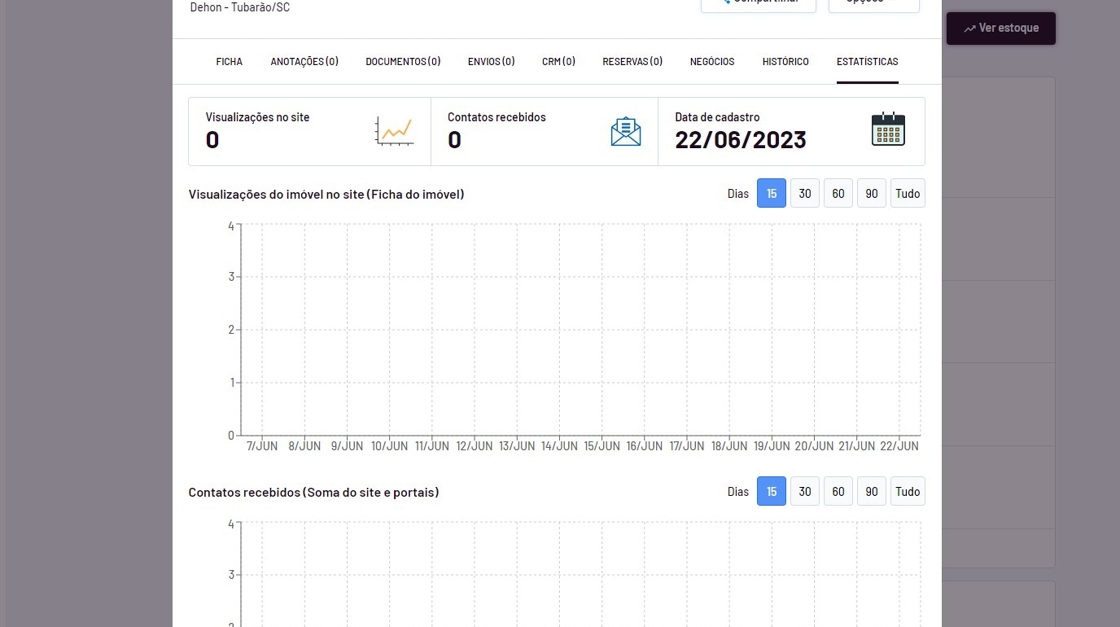Click the calendar icon next to Data de cadastro

click(887, 130)
